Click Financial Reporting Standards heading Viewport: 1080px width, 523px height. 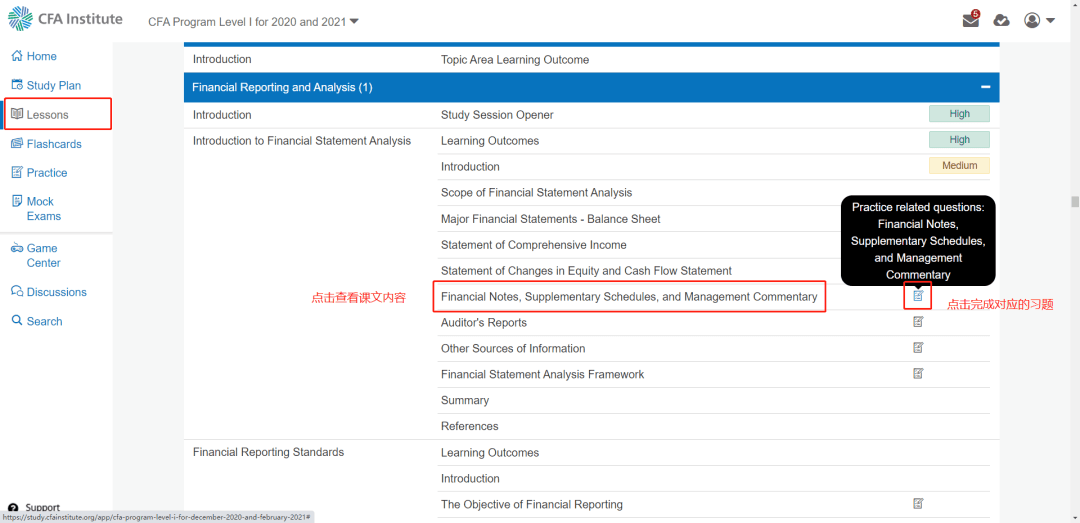[268, 453]
